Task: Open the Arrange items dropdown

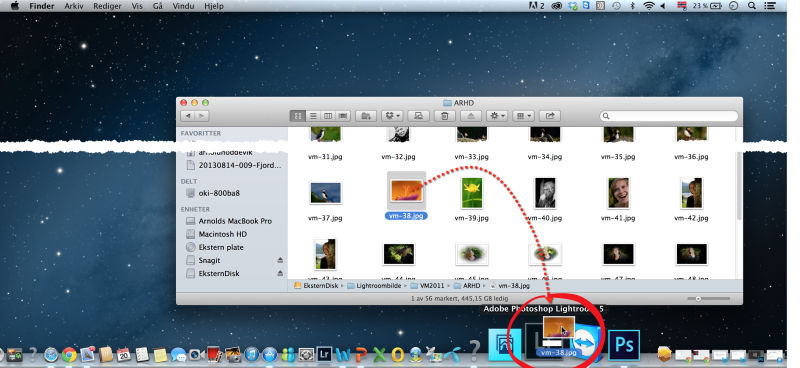Action: pyautogui.click(x=523, y=116)
